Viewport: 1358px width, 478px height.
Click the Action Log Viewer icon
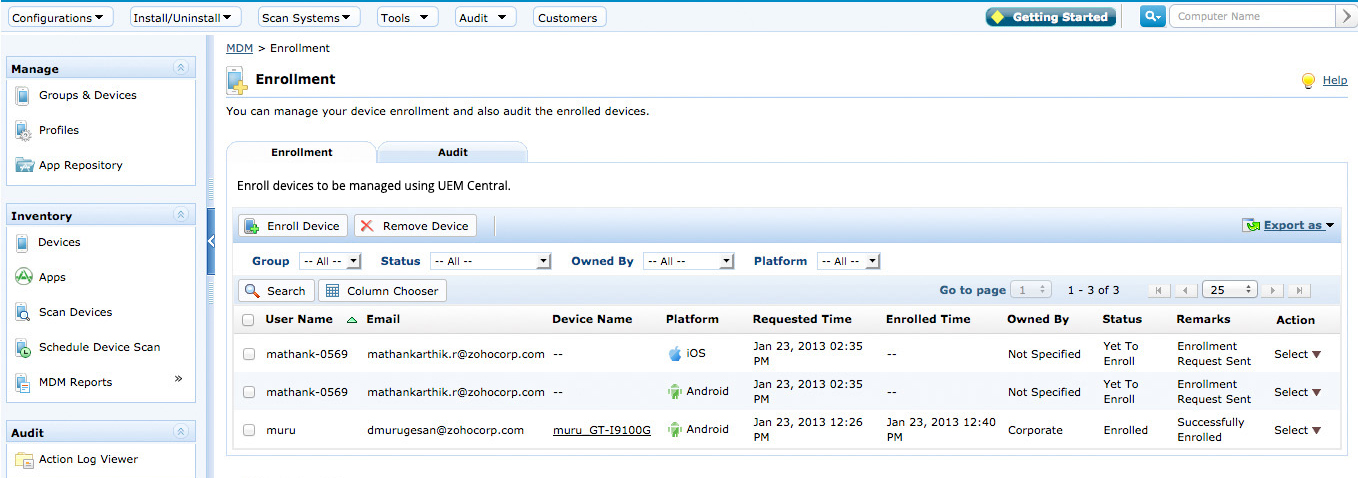click(23, 460)
